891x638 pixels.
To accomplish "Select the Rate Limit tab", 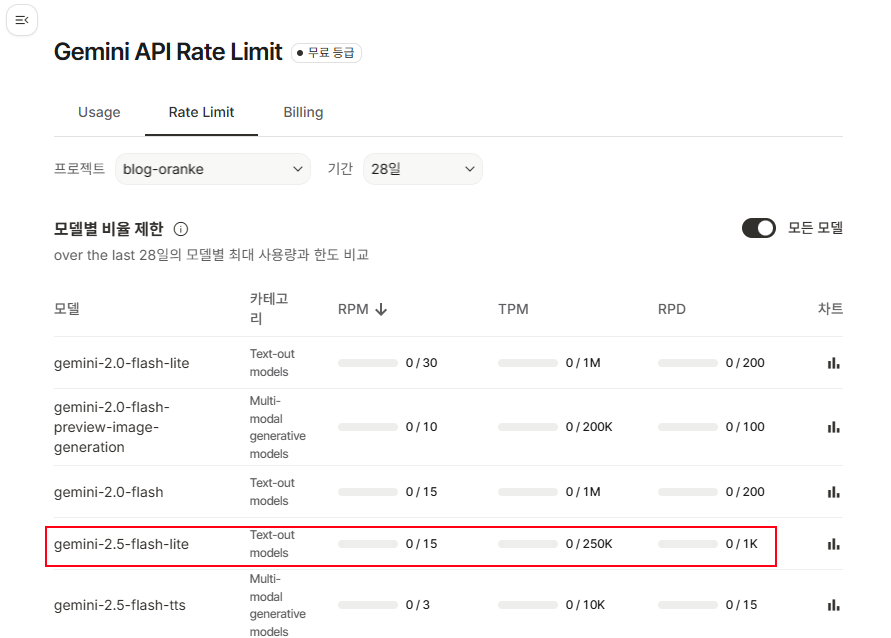I will pos(201,112).
